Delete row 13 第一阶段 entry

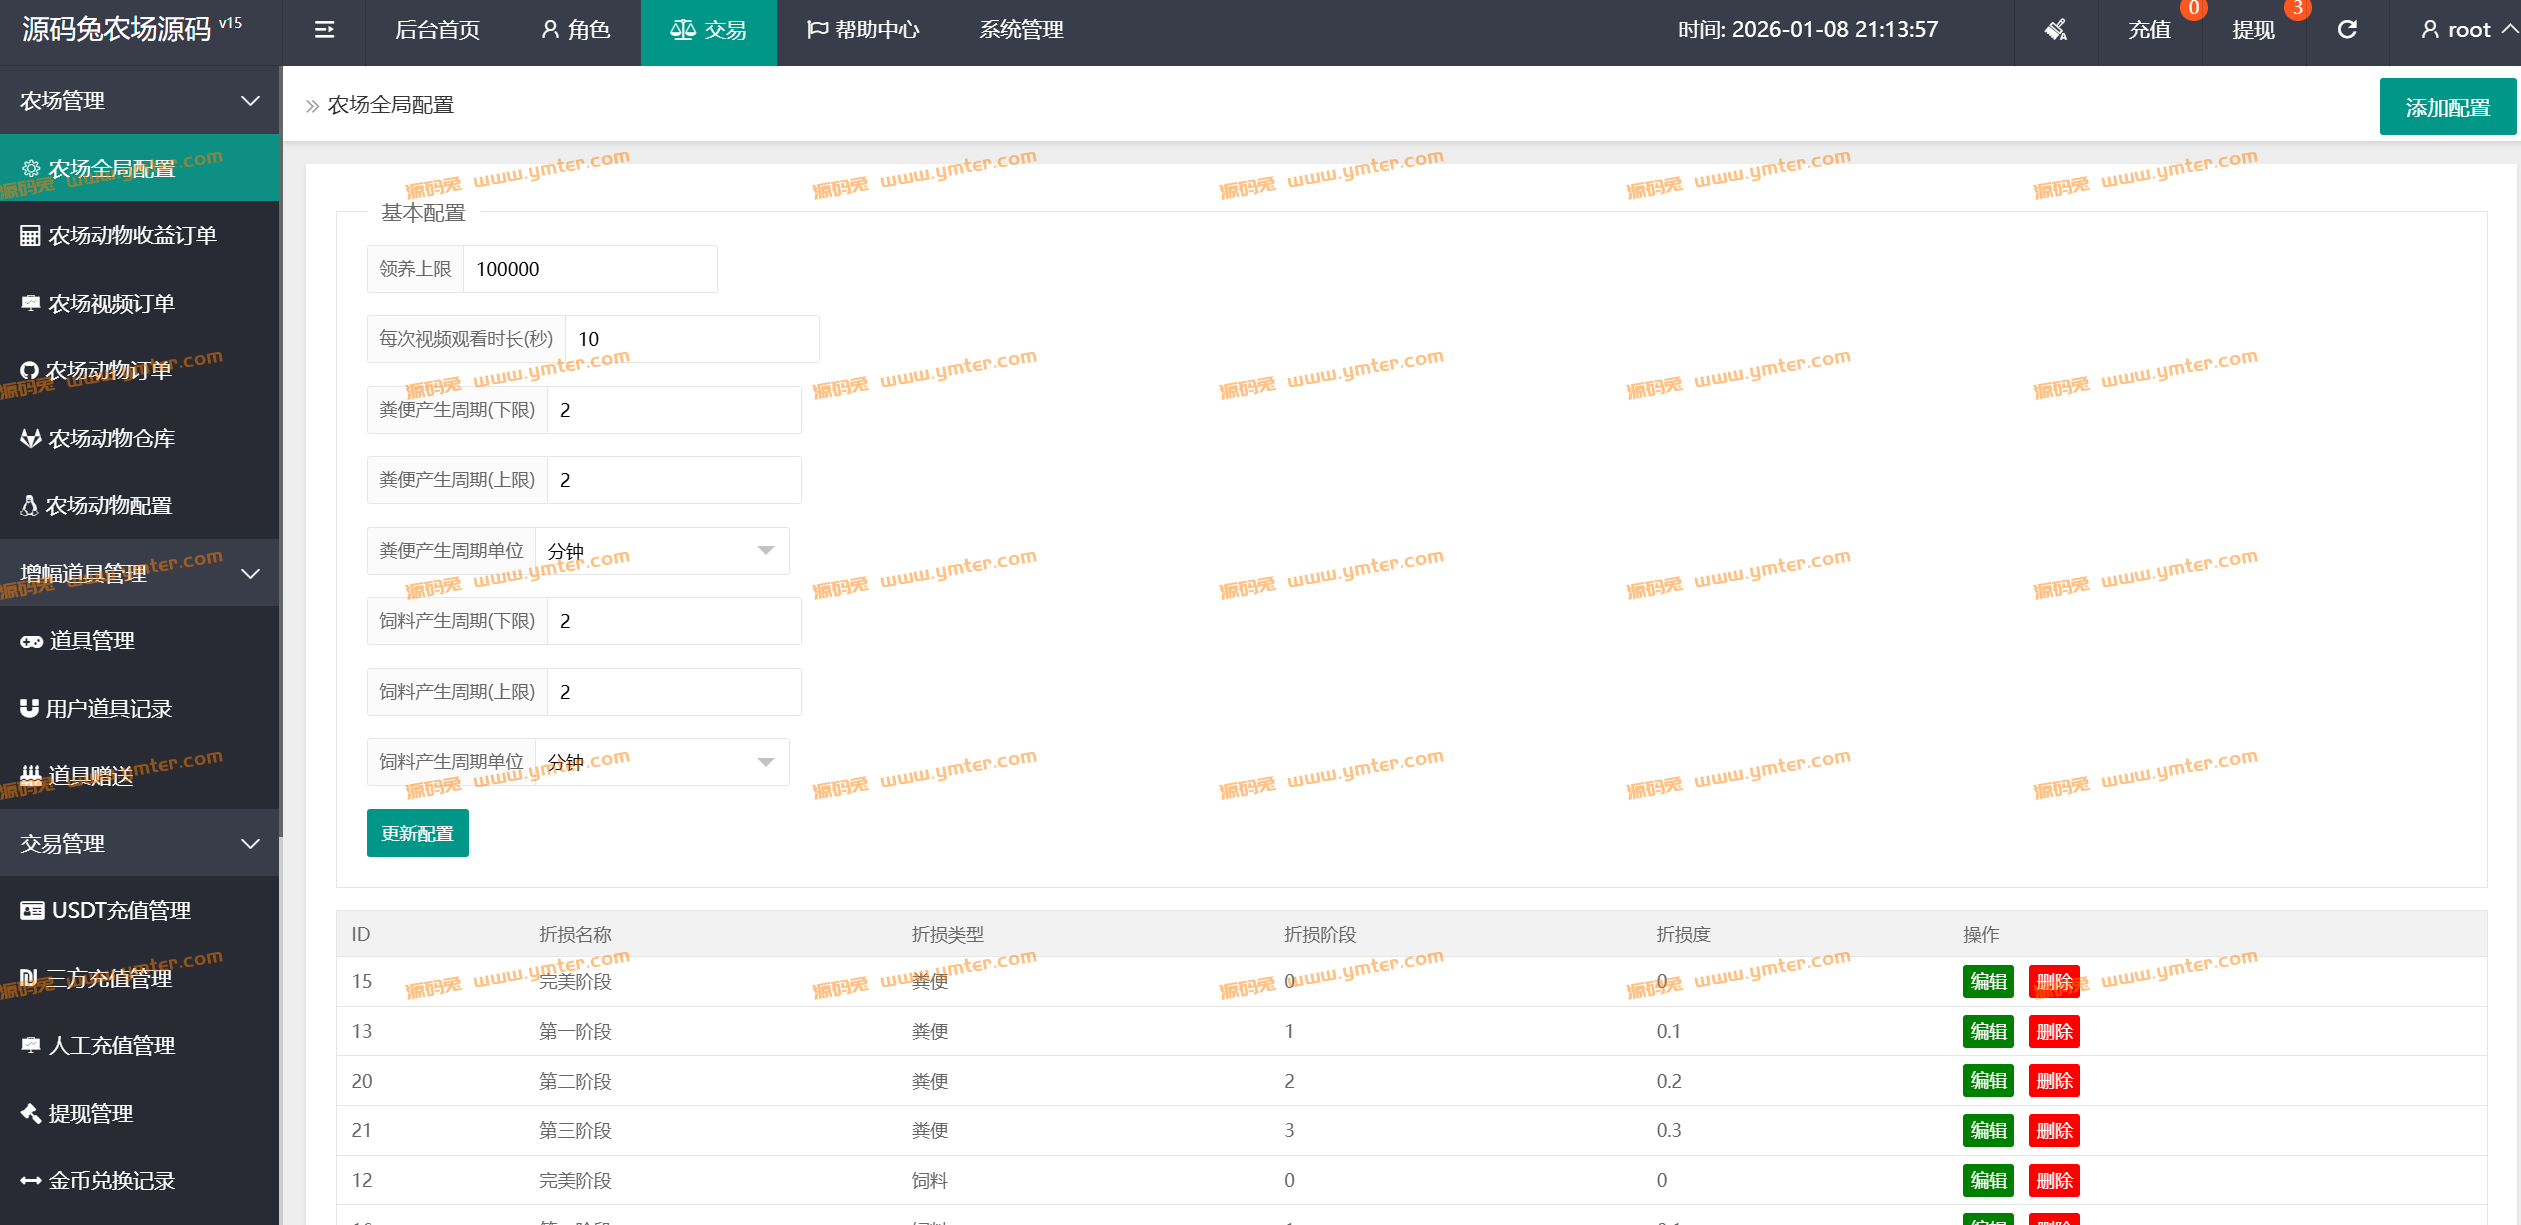tap(2053, 1031)
